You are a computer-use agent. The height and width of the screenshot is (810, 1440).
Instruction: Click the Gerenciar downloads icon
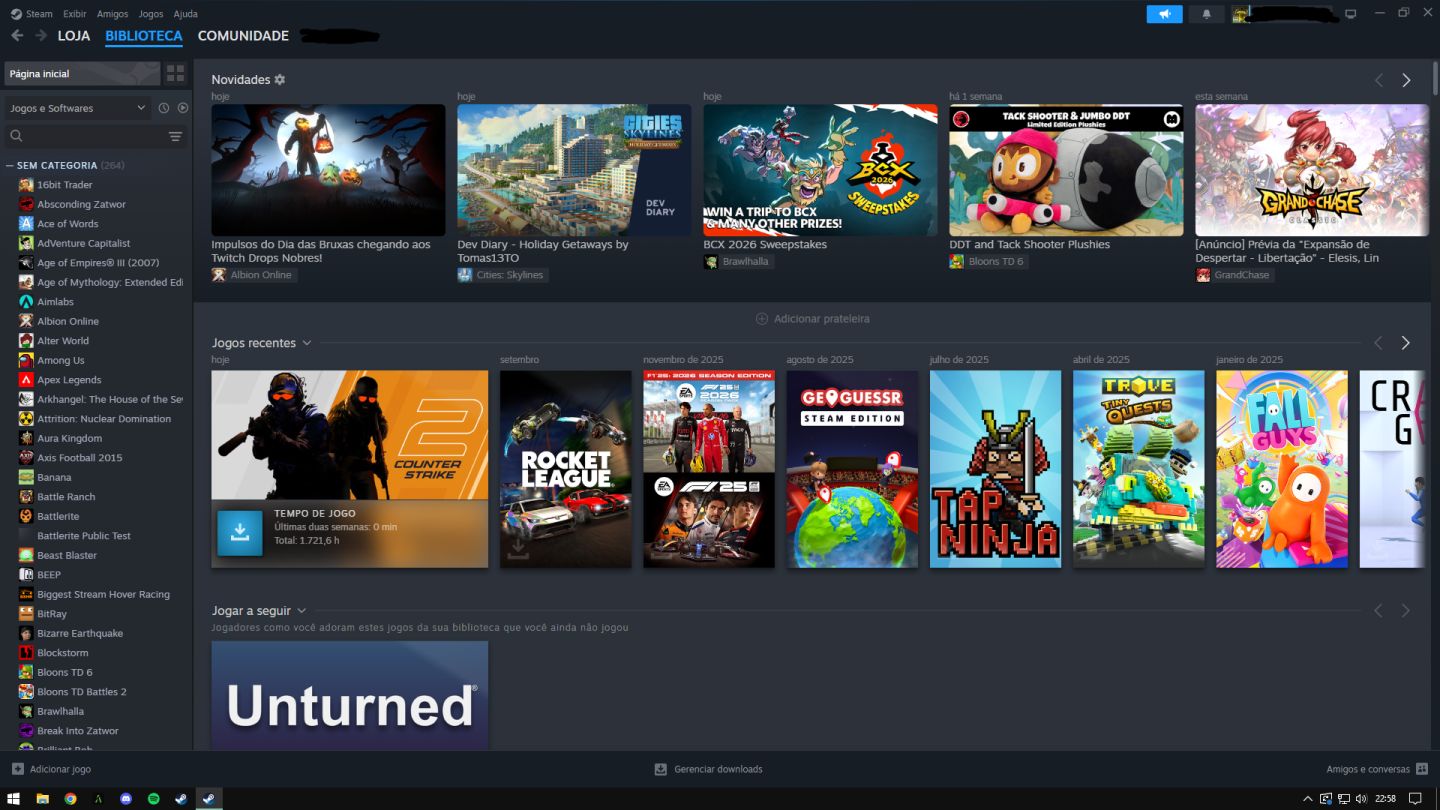pyautogui.click(x=660, y=769)
